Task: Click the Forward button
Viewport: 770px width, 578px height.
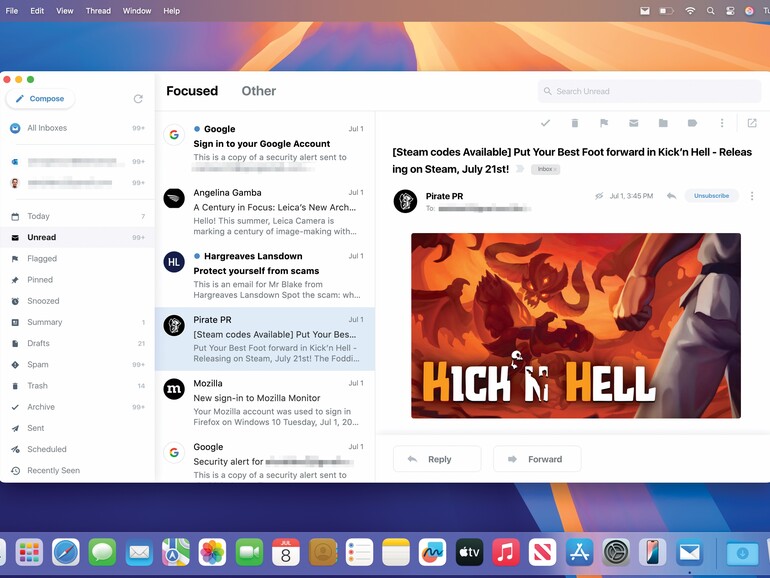Action: coord(537,459)
